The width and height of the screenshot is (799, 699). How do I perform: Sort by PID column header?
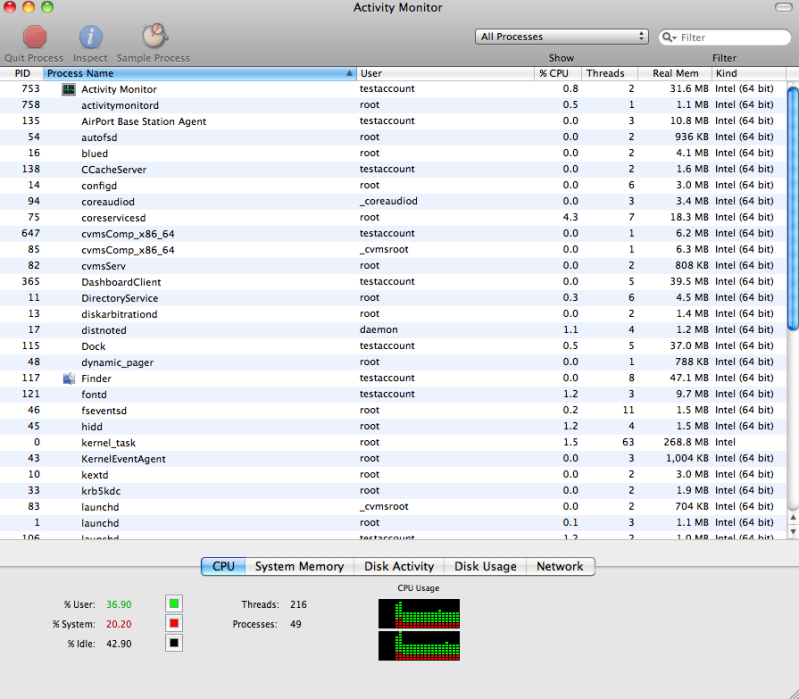(x=22, y=73)
